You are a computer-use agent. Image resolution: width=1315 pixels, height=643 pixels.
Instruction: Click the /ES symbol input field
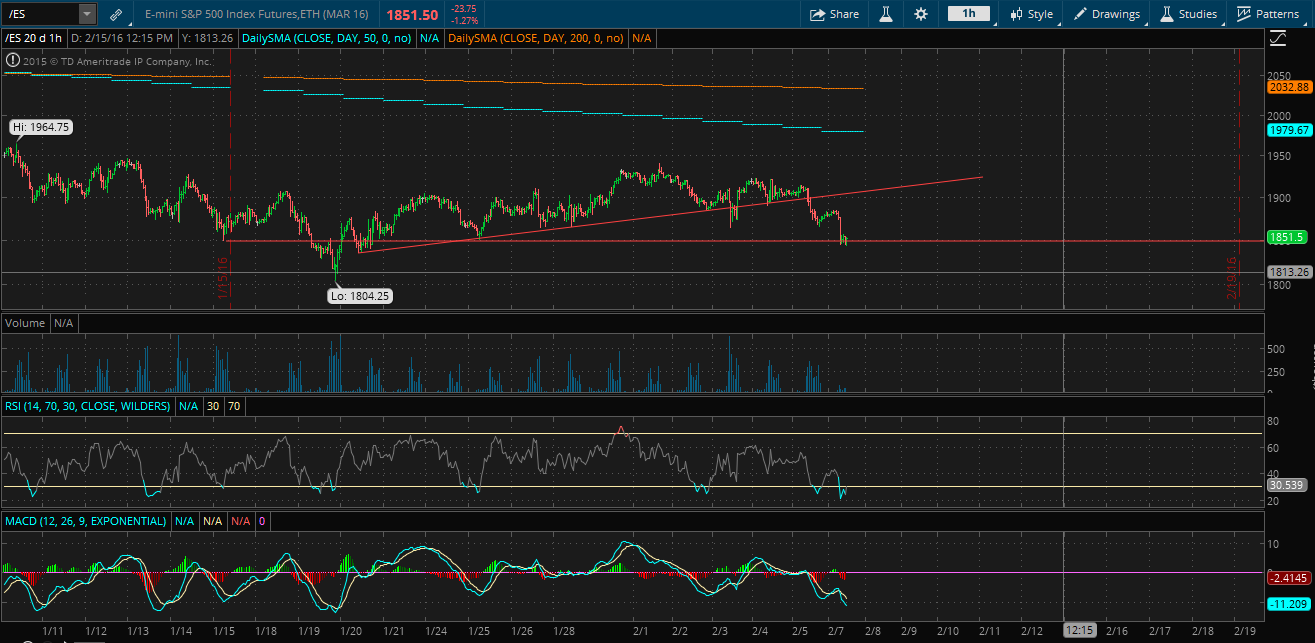pyautogui.click(x=40, y=15)
